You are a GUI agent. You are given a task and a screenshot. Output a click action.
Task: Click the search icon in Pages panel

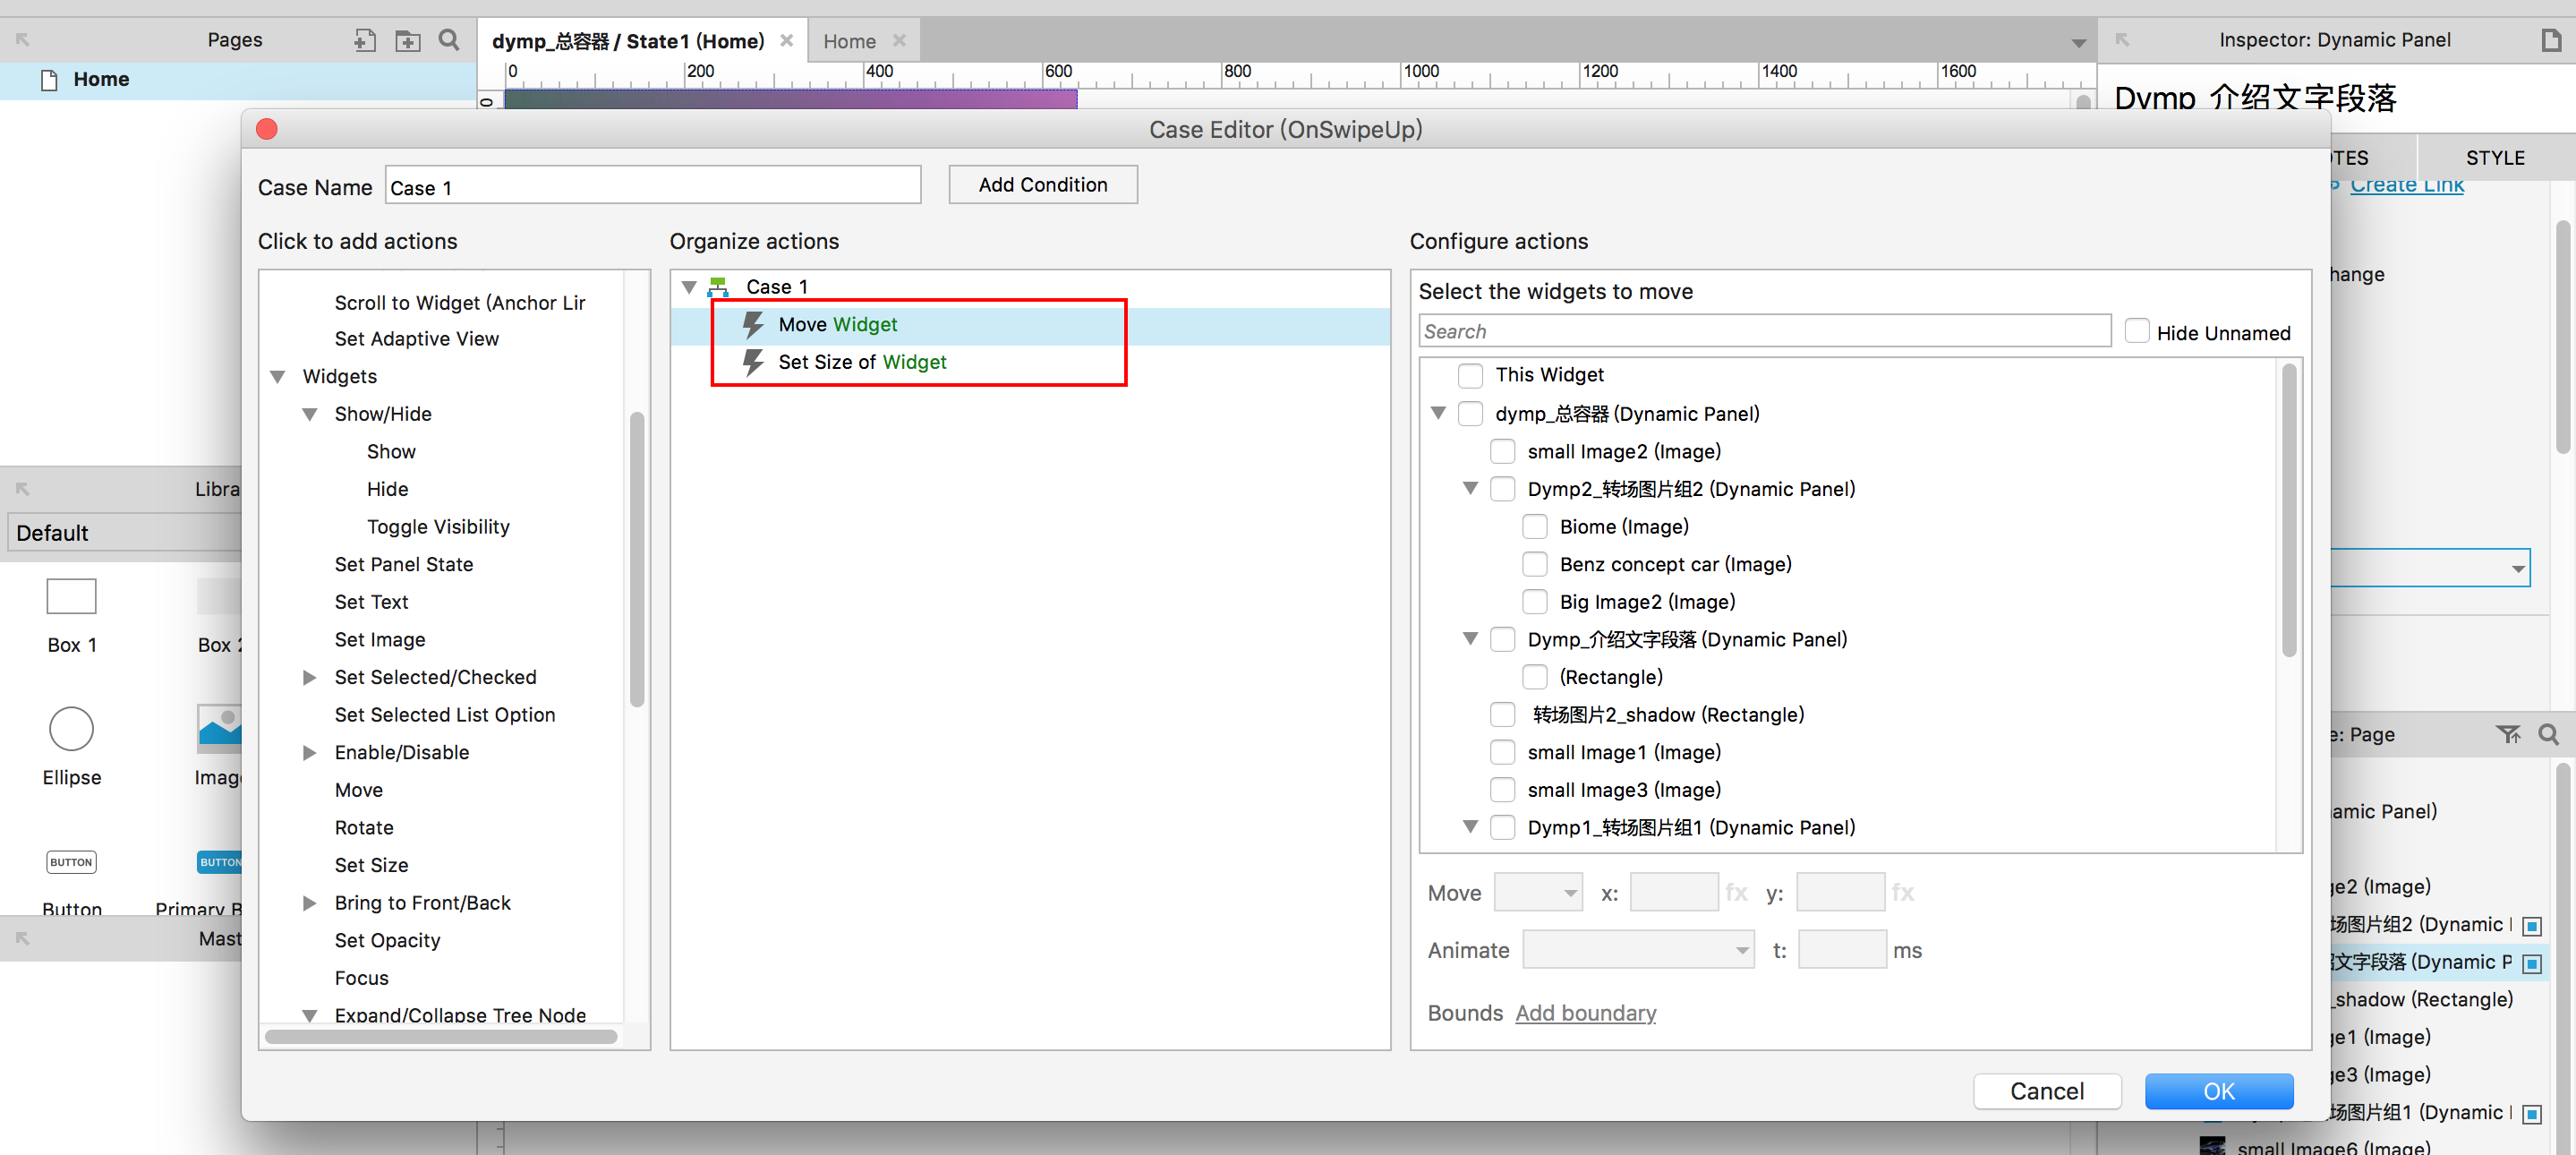pos(449,40)
